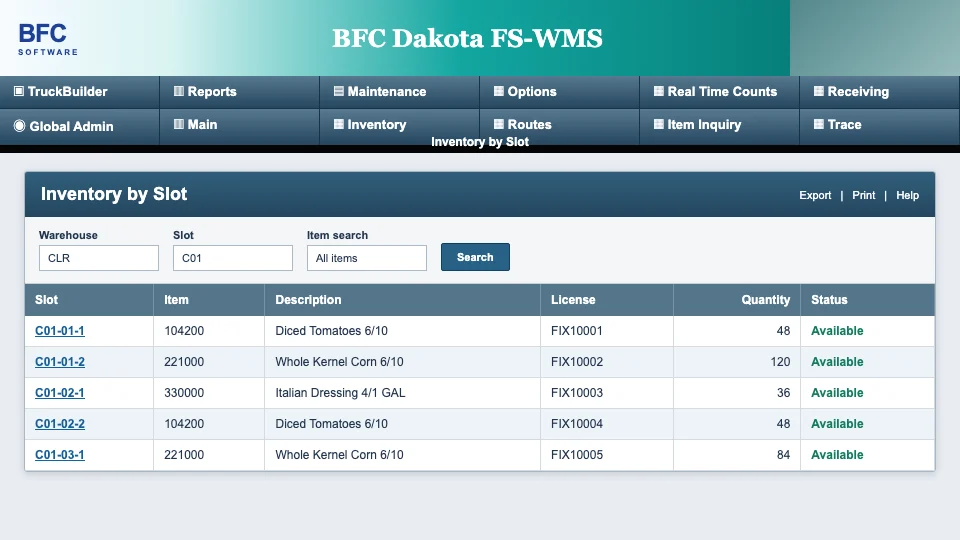Click the Options menu icon
The height and width of the screenshot is (540, 960).
499,91
